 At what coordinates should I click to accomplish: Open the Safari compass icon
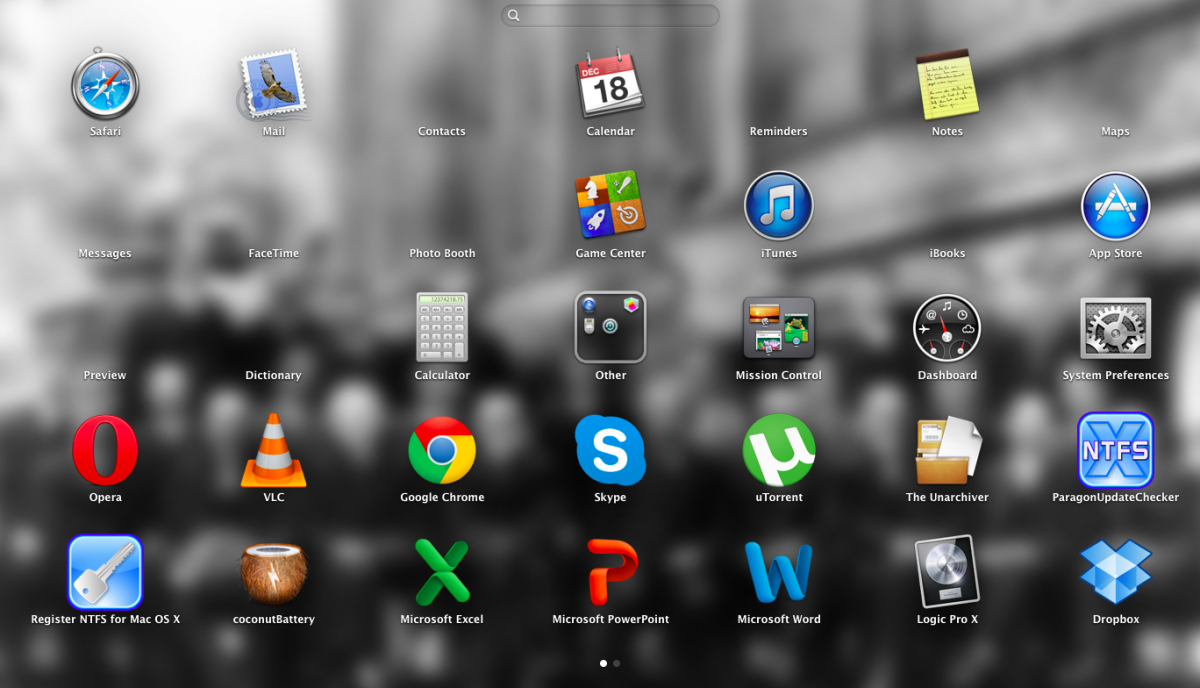(x=105, y=85)
